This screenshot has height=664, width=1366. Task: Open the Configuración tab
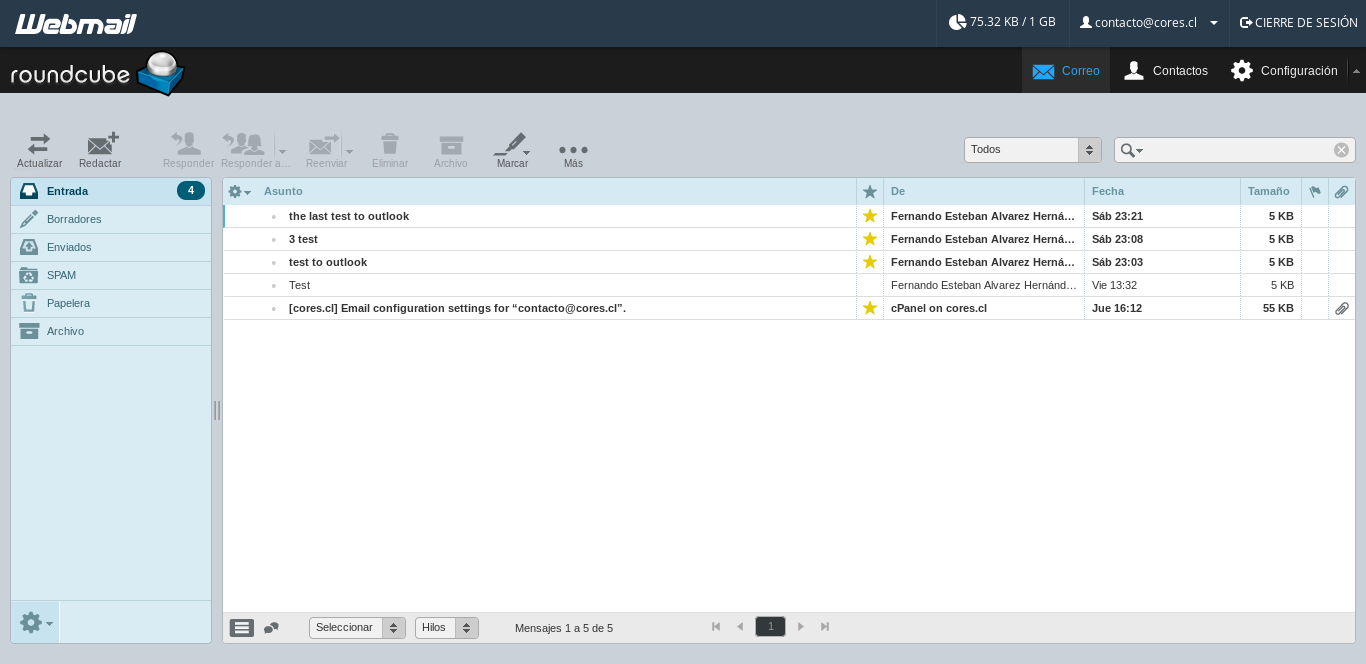pyautogui.click(x=1284, y=70)
